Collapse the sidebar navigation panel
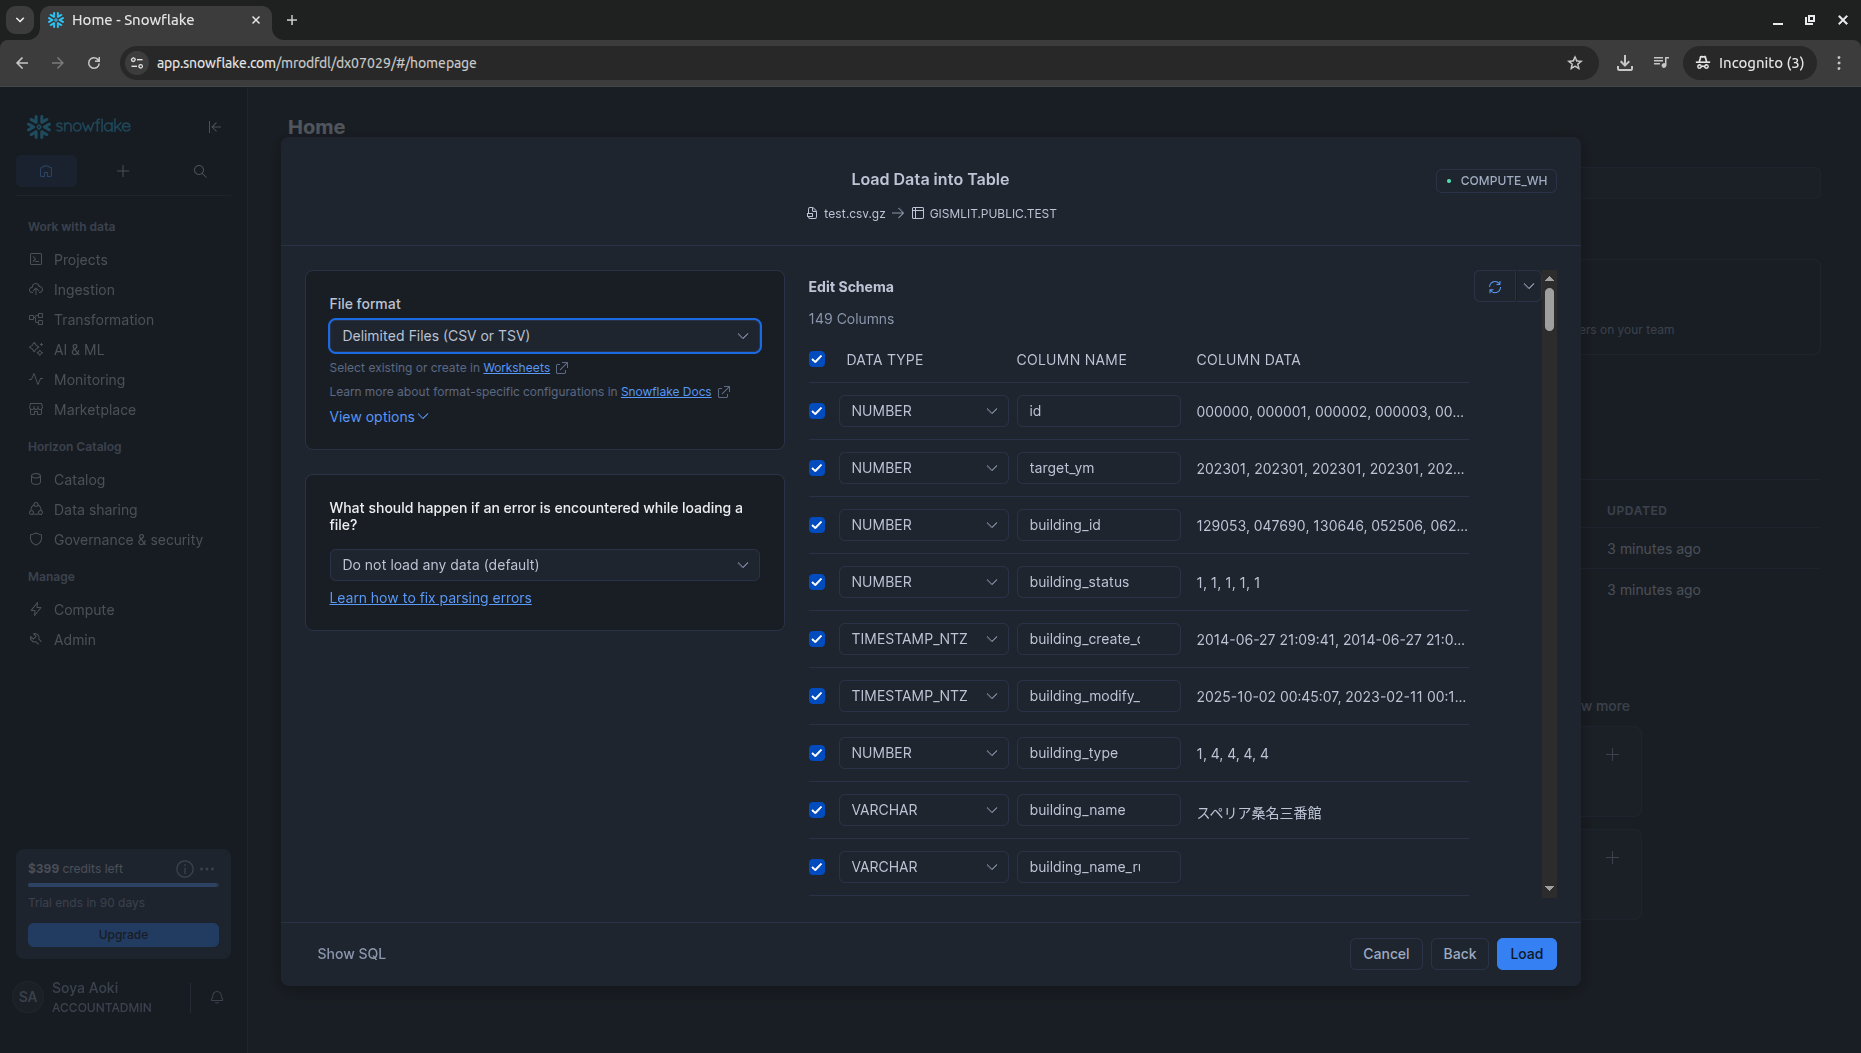This screenshot has height=1053, width=1861. tap(214, 126)
